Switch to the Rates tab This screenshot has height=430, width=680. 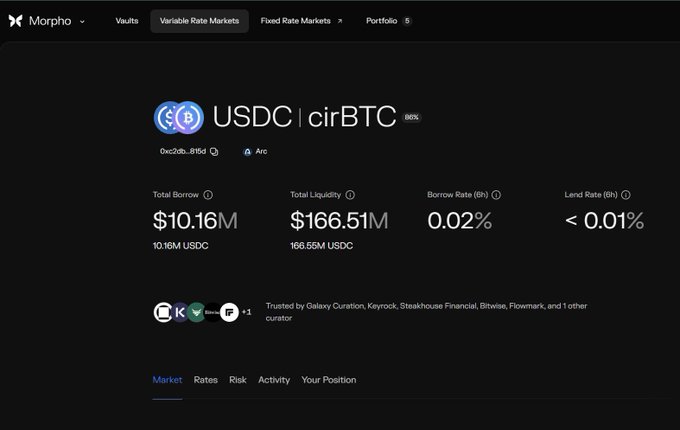pyautogui.click(x=206, y=380)
